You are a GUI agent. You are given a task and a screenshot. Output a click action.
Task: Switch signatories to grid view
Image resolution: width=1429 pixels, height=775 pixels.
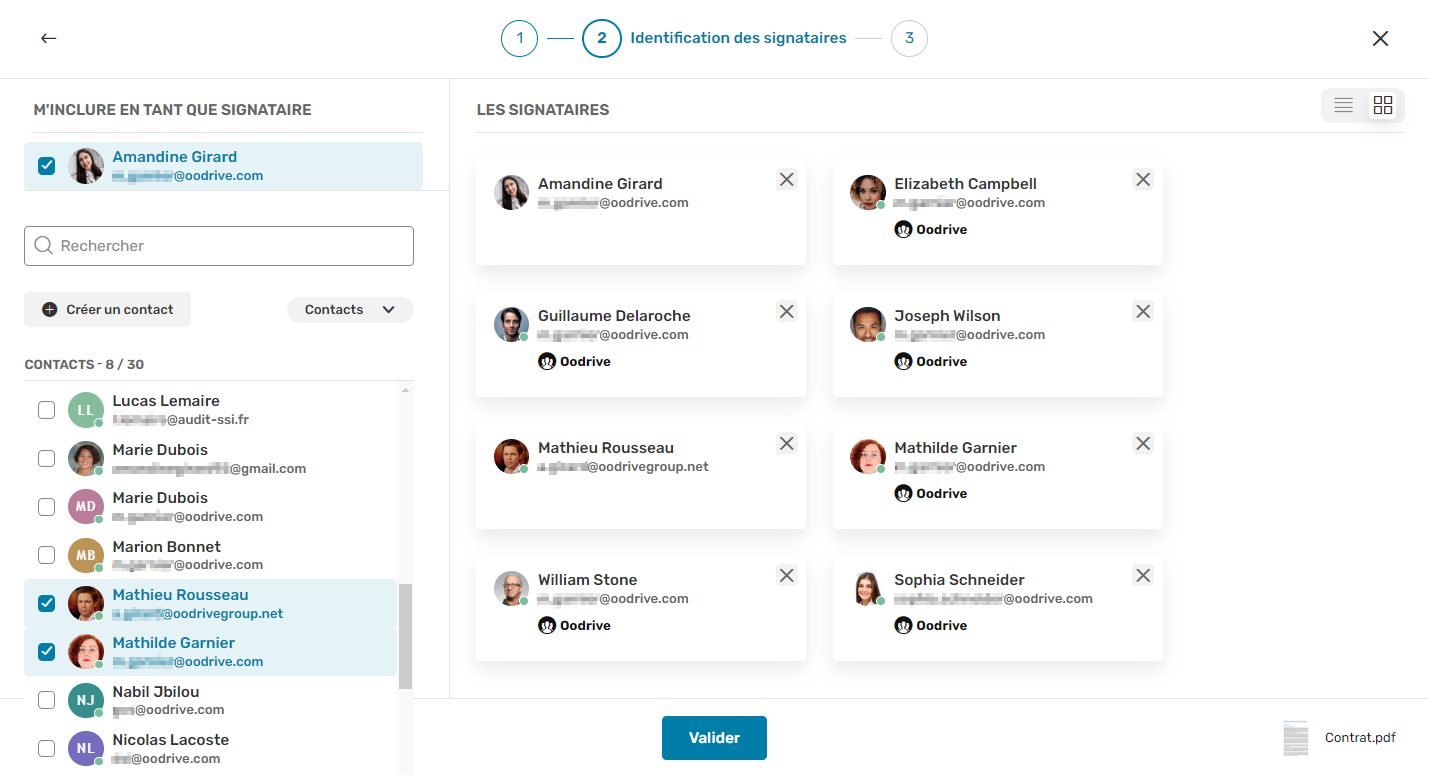point(1383,105)
